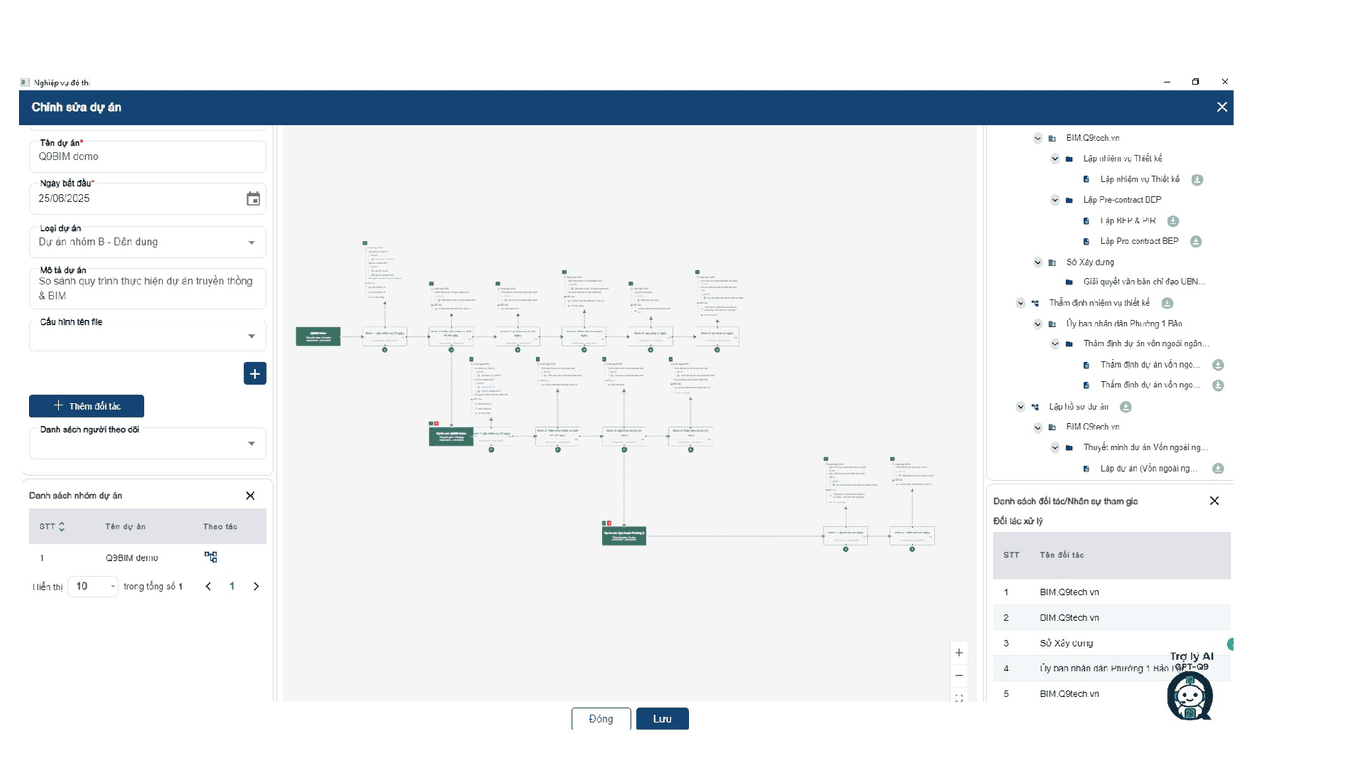
Task: Open the 'Loại dự án' dropdown
Action: (251, 242)
